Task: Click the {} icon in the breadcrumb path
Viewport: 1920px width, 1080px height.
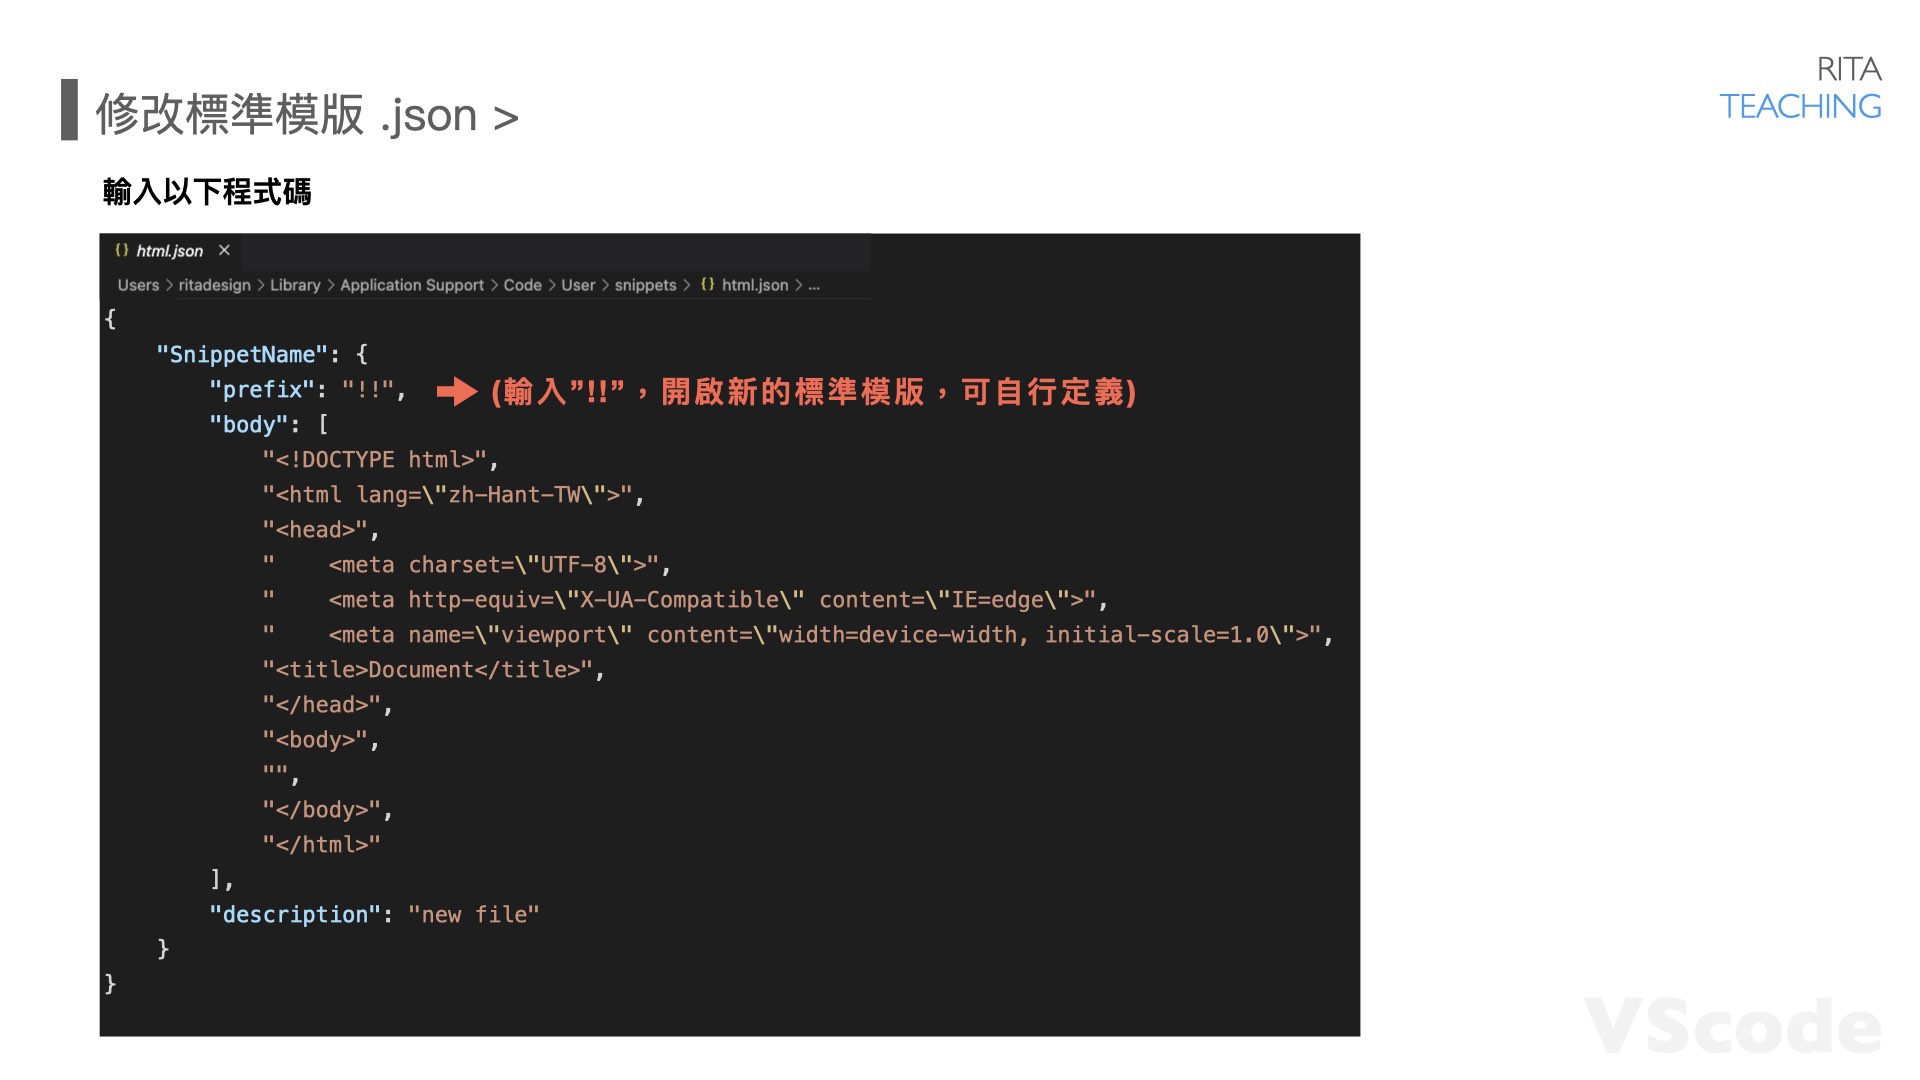Action: tap(708, 285)
